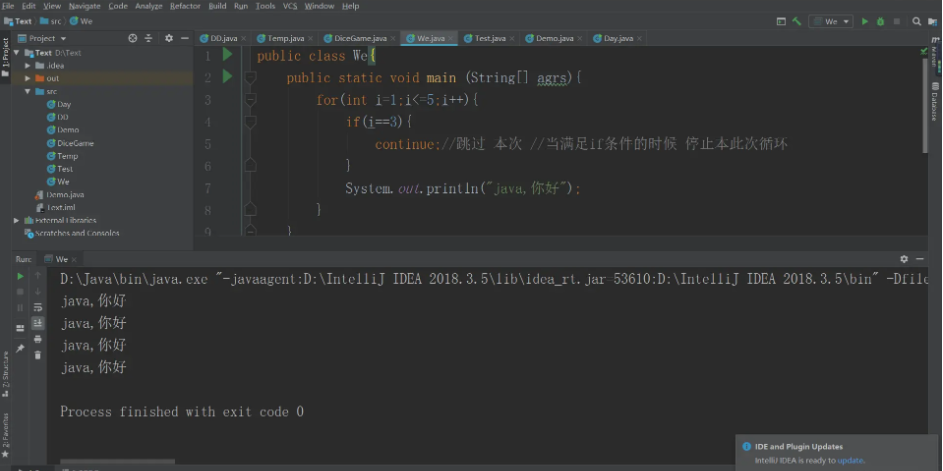Fold the for loop on line 3

[251, 100]
